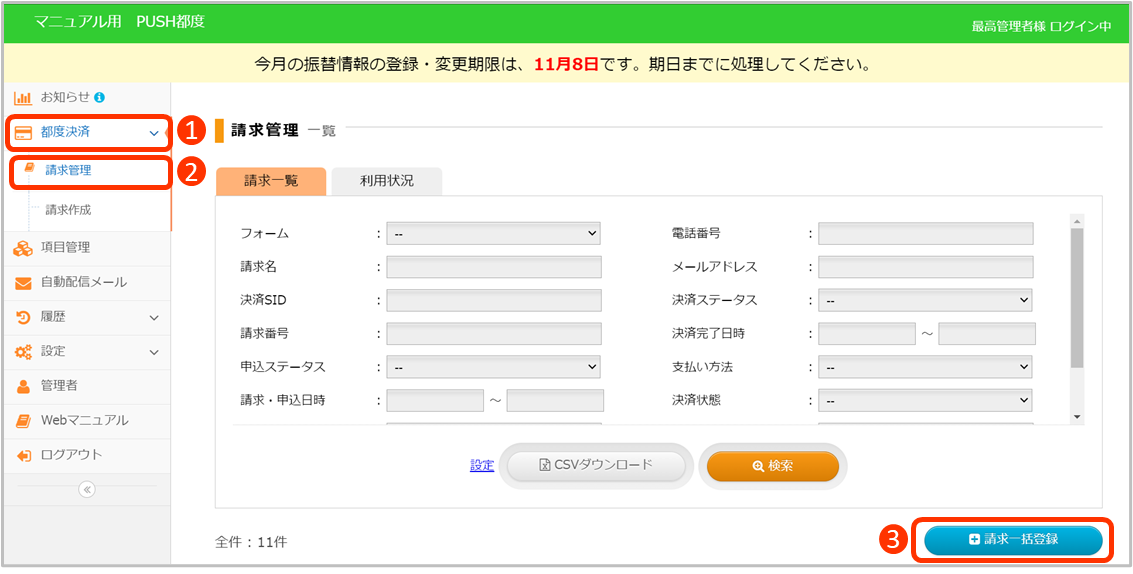Click the 項目管理 coins icon
The image size is (1133, 574).
pos(23,248)
